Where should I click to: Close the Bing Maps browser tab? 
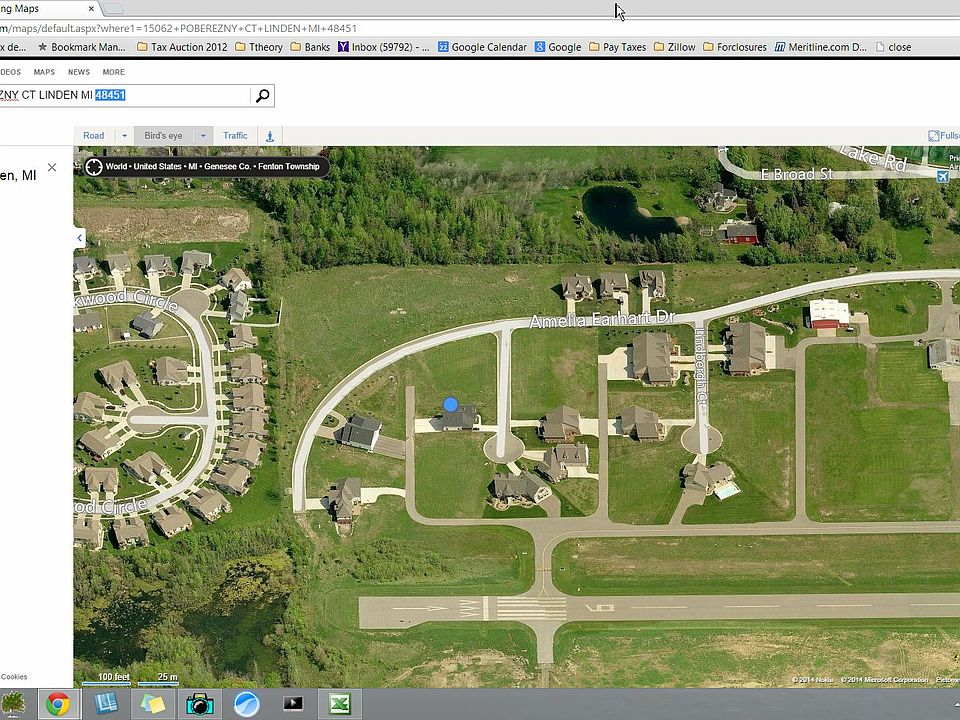91,9
